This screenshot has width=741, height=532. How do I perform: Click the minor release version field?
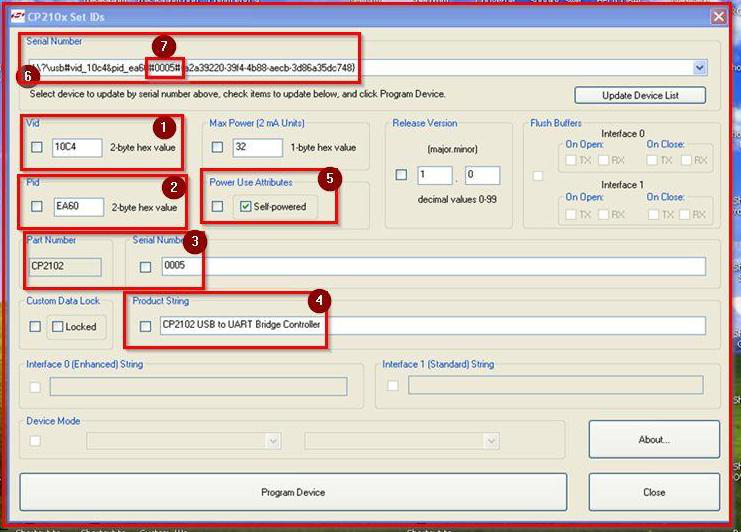pyautogui.click(x=482, y=175)
